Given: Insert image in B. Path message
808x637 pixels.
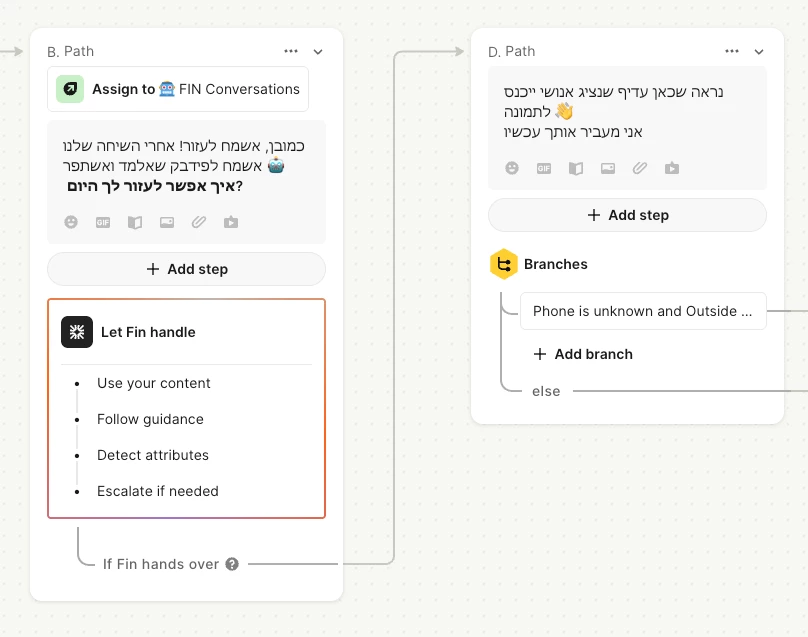Looking at the screenshot, I should point(167,222).
